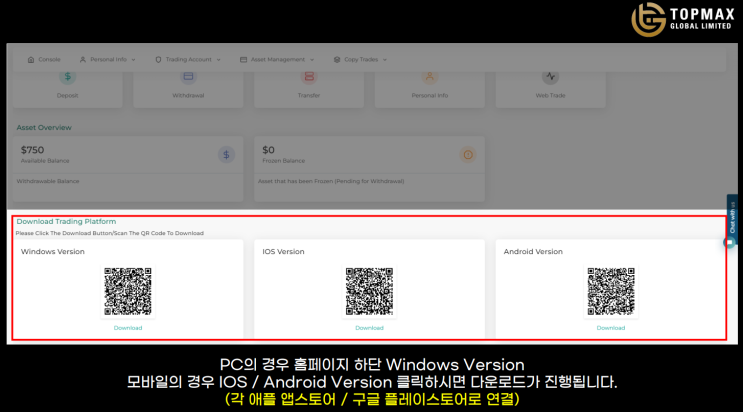Click the Copy Trades layers icon
Image resolution: width=743 pixels, height=412 pixels.
[x=337, y=60]
